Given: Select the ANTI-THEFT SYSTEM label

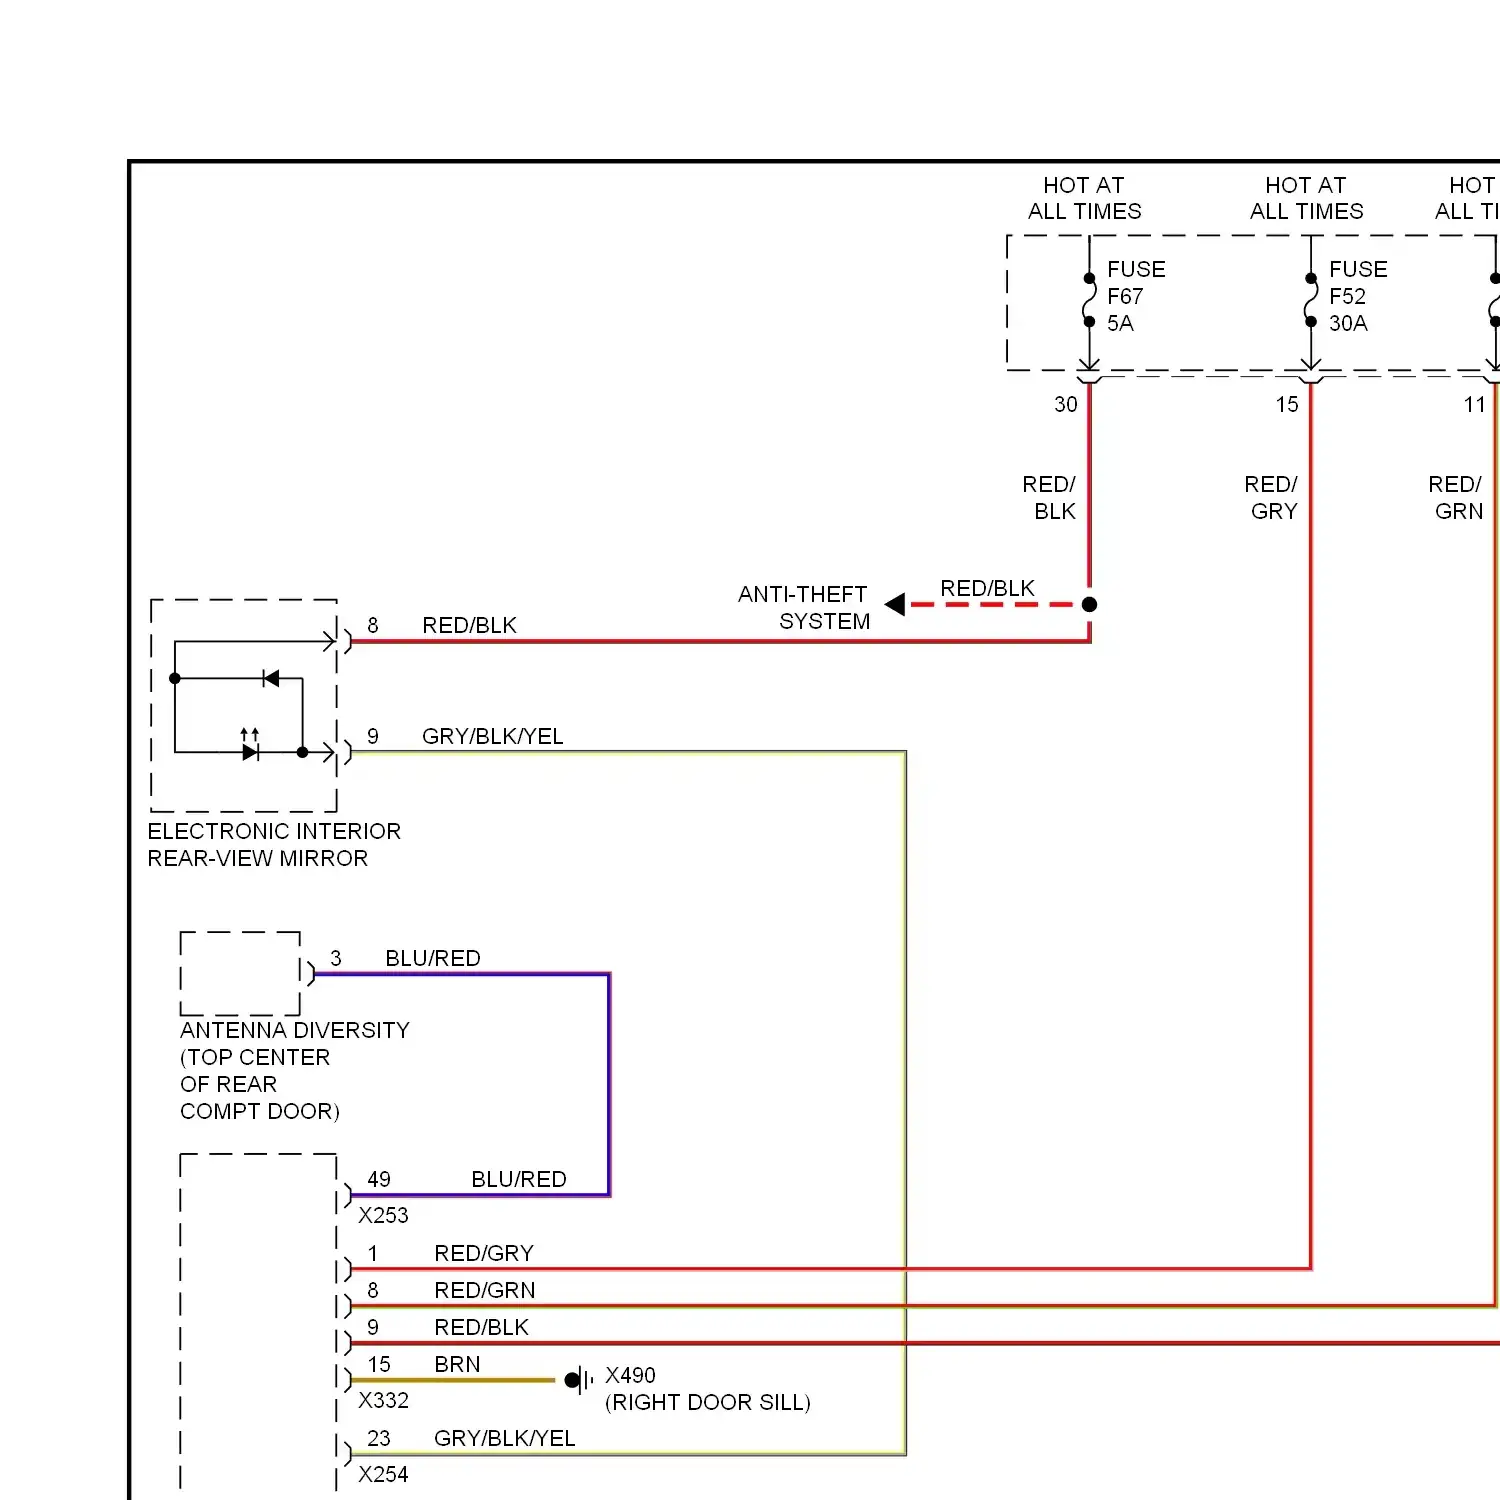Looking at the screenshot, I should (x=804, y=608).
